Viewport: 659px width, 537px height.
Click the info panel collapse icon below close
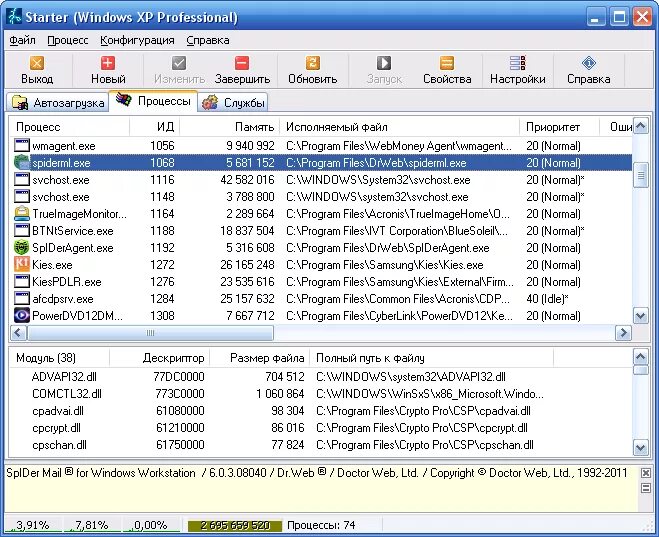[646, 488]
